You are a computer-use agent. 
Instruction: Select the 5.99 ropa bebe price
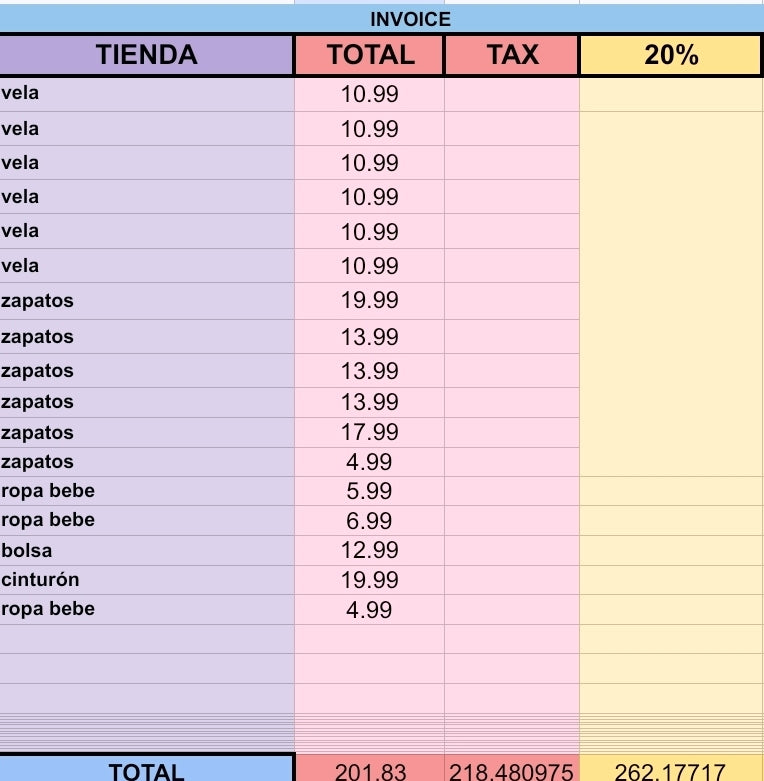(x=370, y=491)
